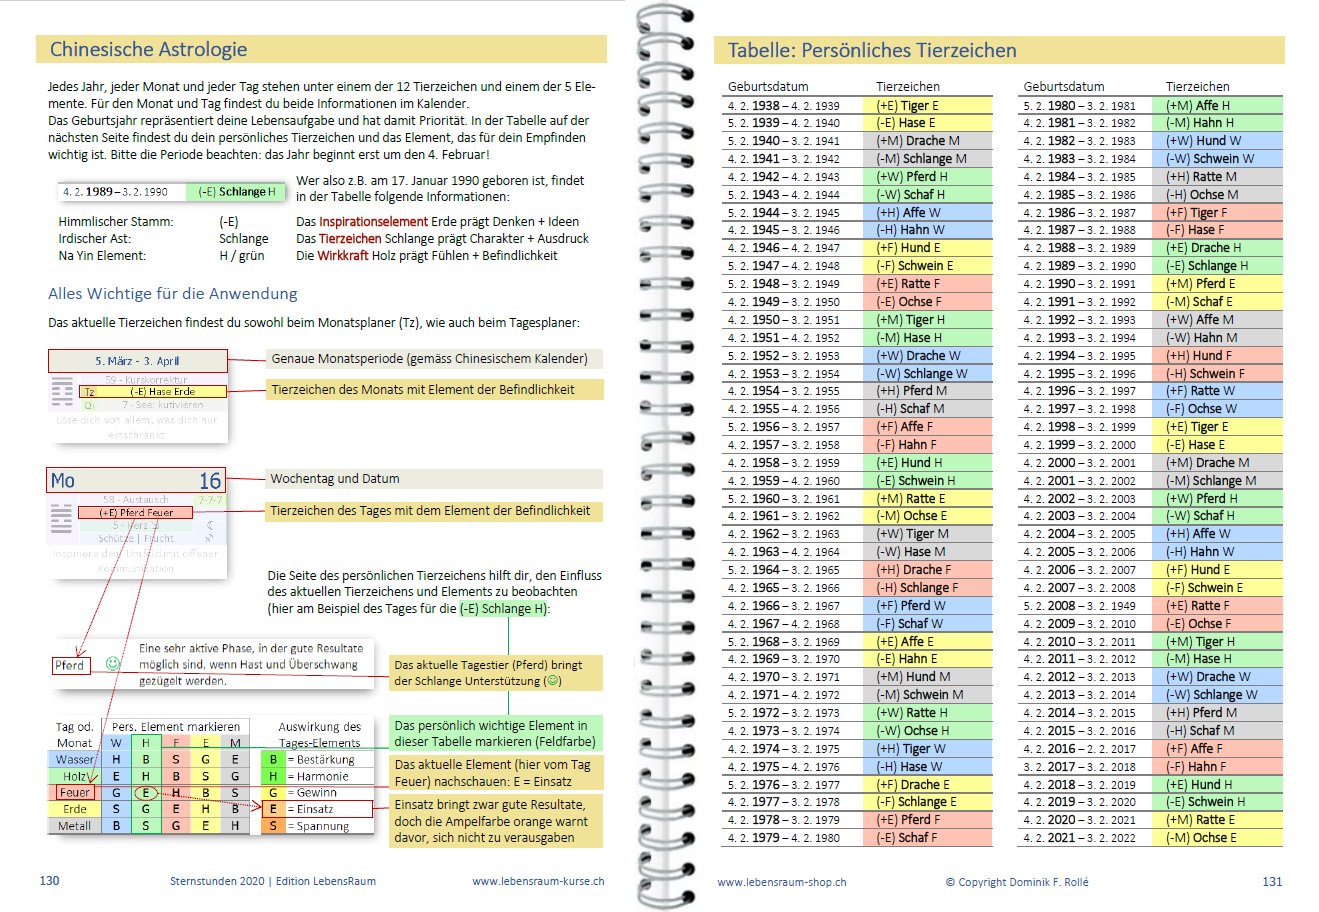The height and width of the screenshot is (912, 1319).
Task: Click the Tierzeichen cell for 1996 (+F) Ratte W
Action: [x=1218, y=391]
